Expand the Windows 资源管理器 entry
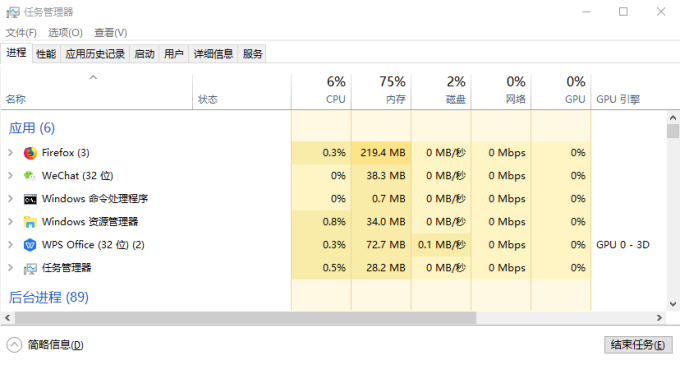The width and height of the screenshot is (680, 365). 10,222
